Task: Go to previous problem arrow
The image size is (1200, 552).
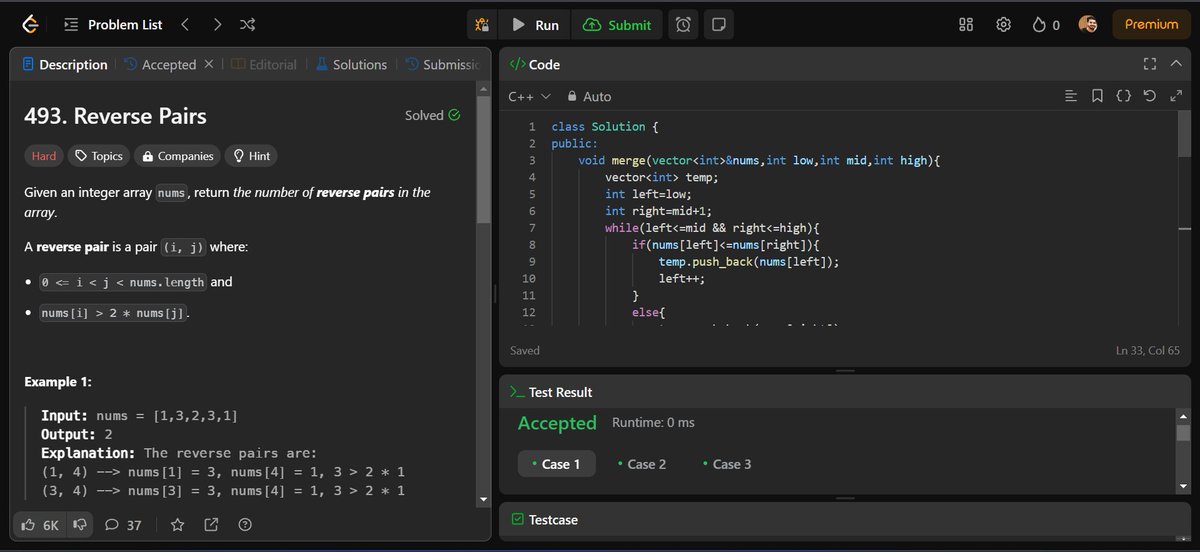Action: pyautogui.click(x=185, y=24)
